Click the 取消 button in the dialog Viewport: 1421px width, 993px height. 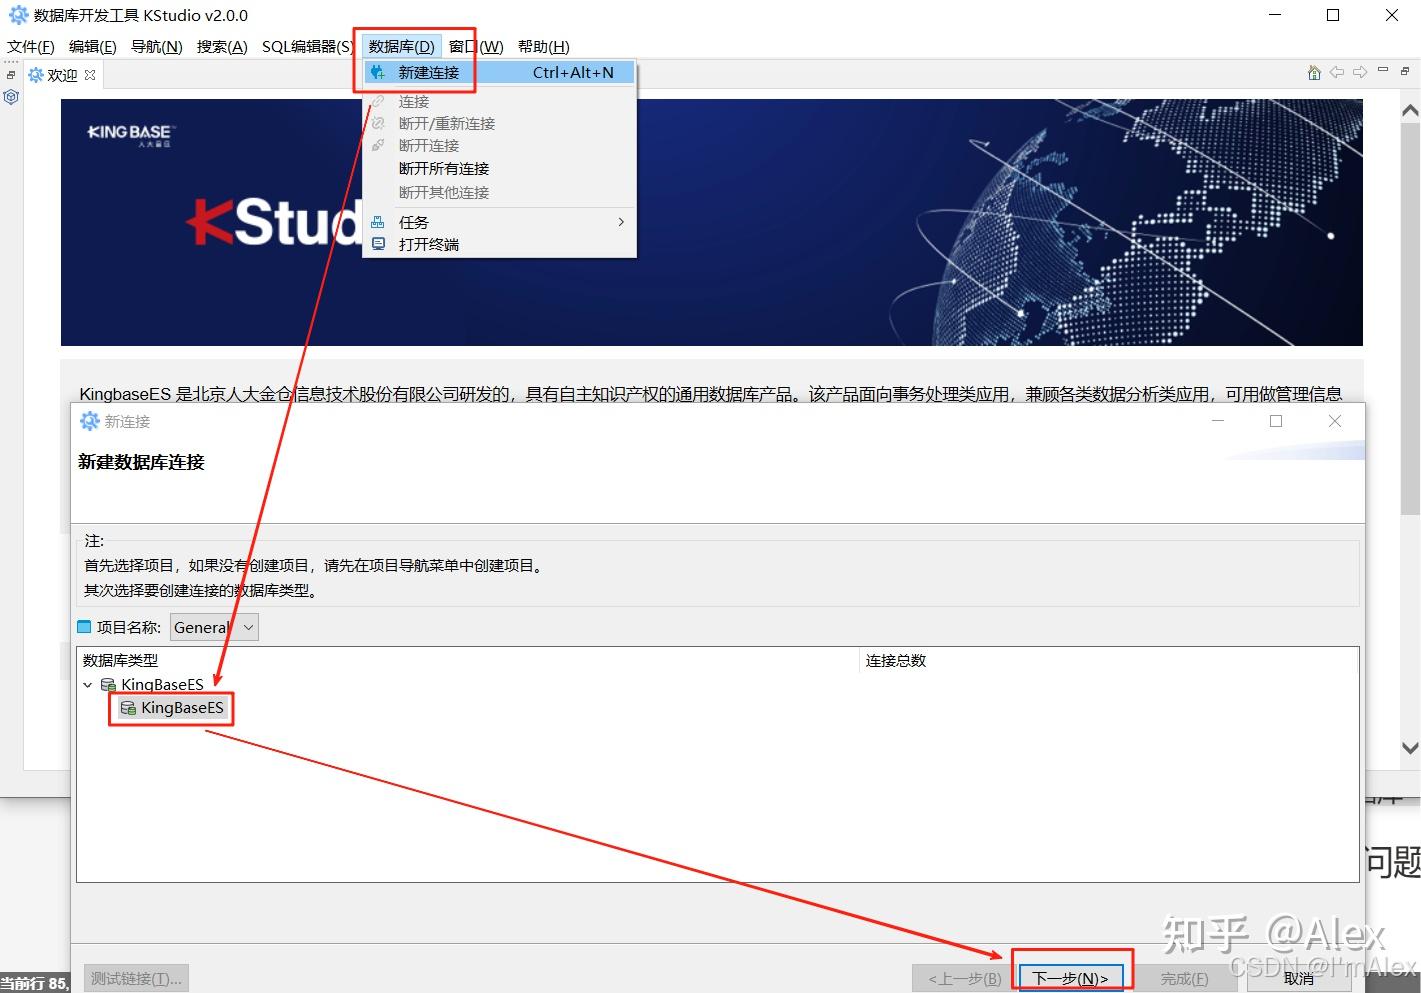coord(1298,978)
